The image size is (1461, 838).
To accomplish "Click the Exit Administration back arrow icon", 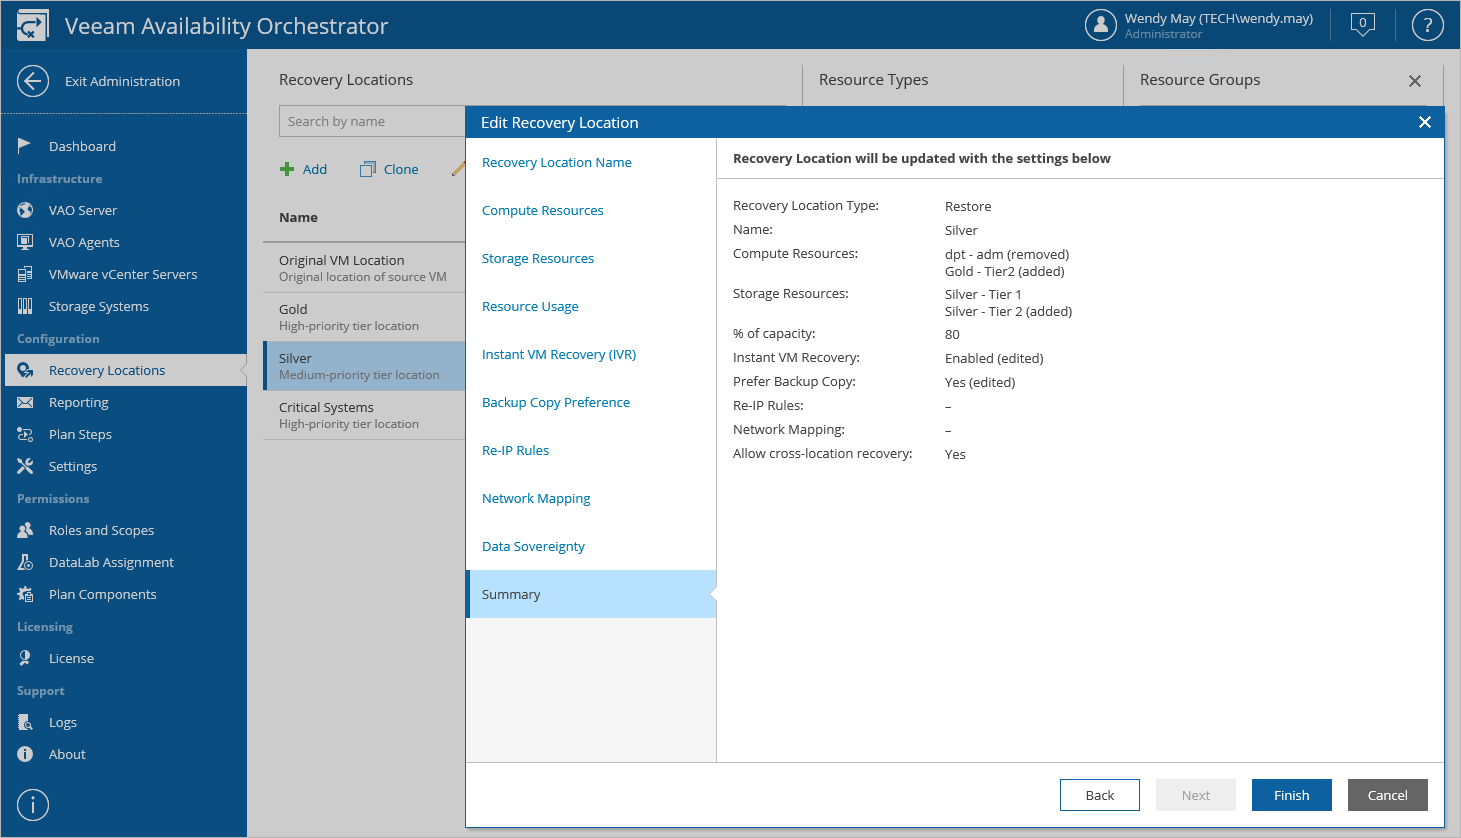I will pos(33,81).
